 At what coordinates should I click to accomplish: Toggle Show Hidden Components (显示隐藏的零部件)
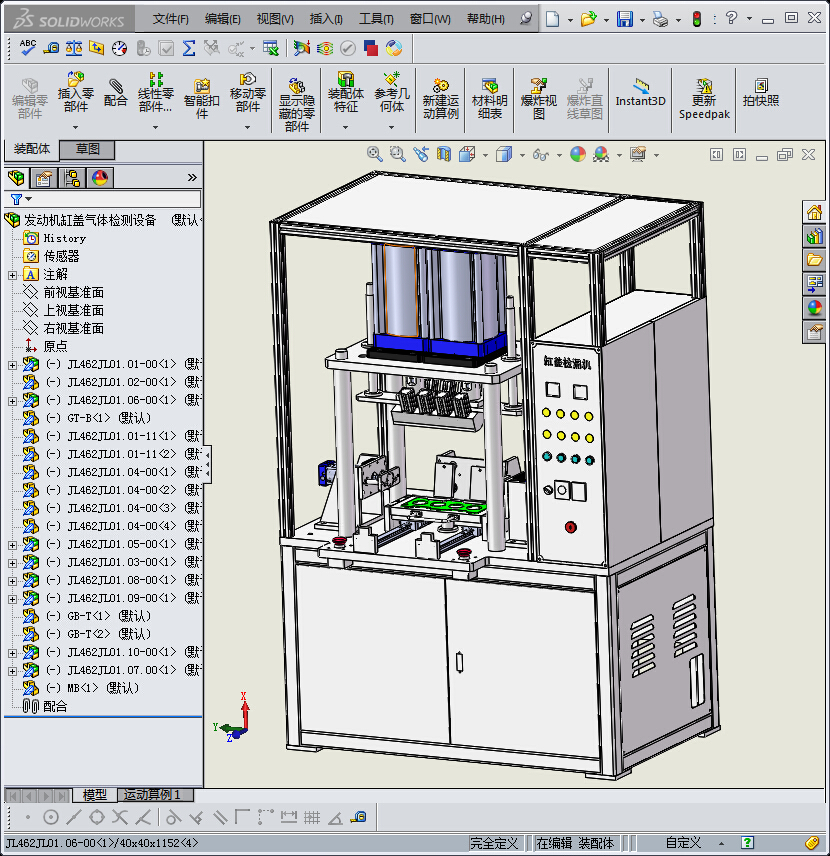(x=297, y=100)
